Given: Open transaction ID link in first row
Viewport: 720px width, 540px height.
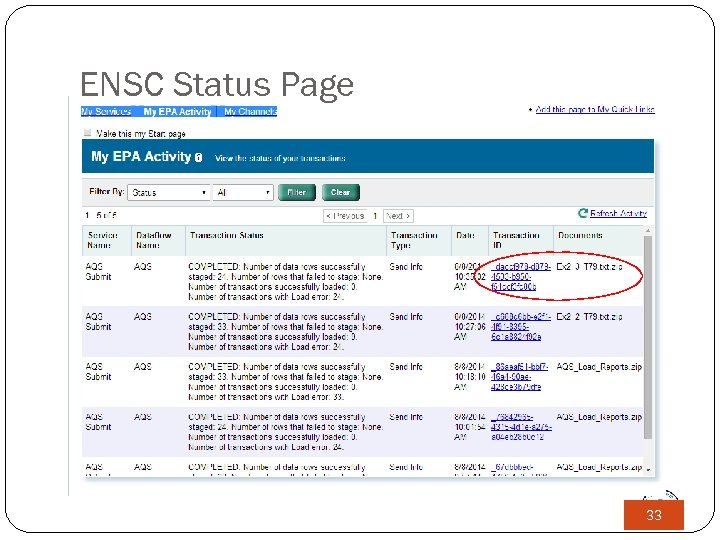Looking at the screenshot, I should point(521,276).
